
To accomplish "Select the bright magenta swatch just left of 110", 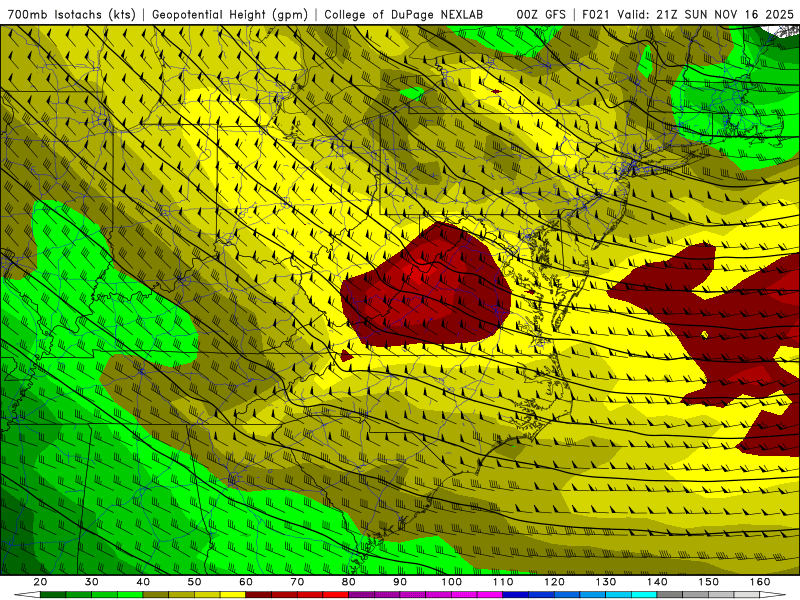I will click(490, 595).
